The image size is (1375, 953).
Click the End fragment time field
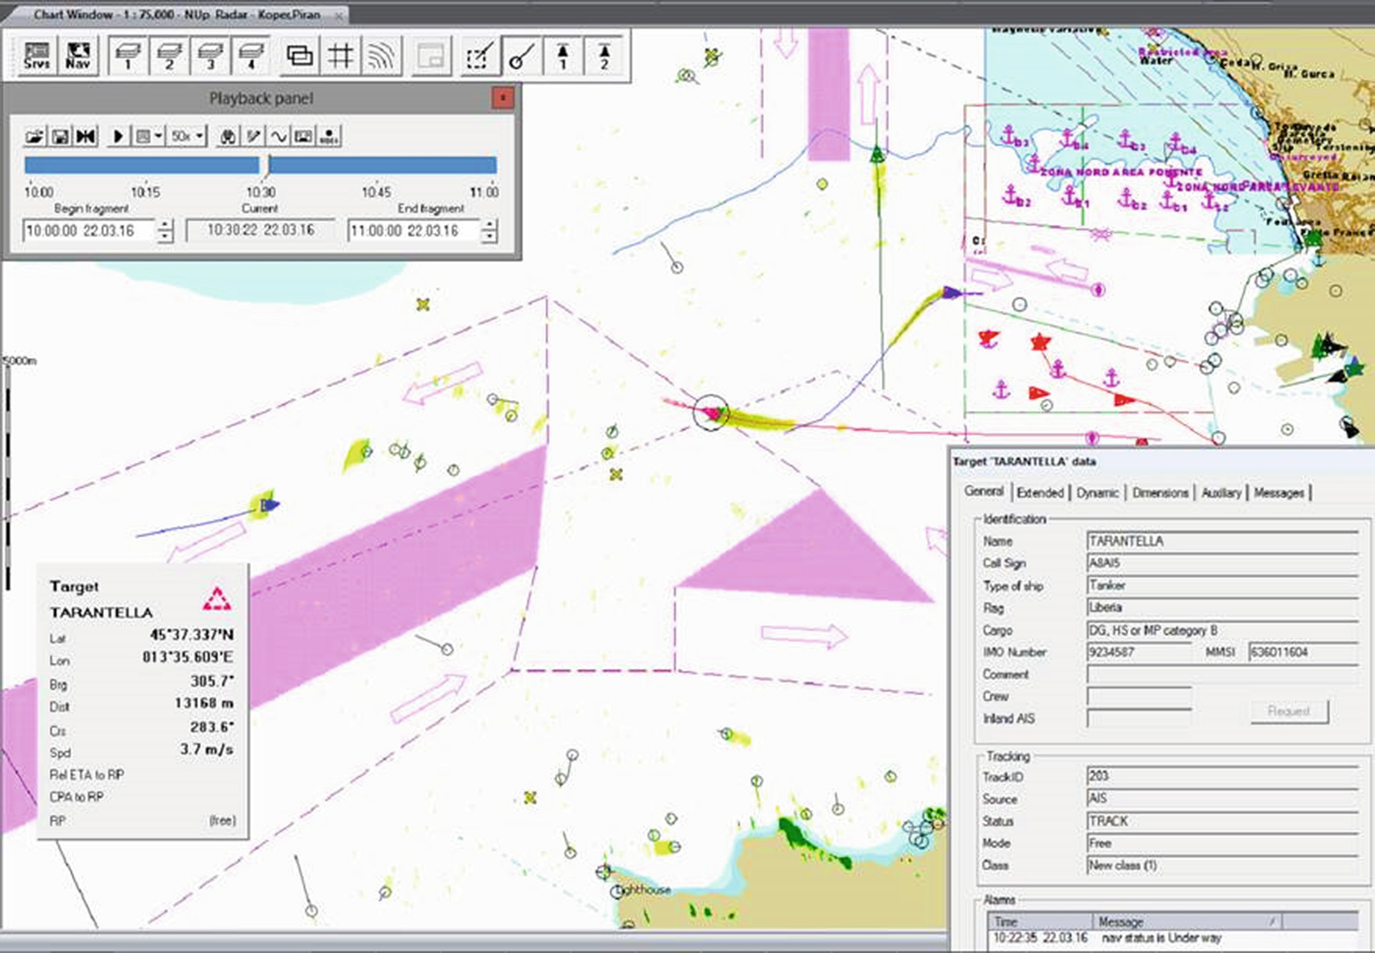pos(414,231)
